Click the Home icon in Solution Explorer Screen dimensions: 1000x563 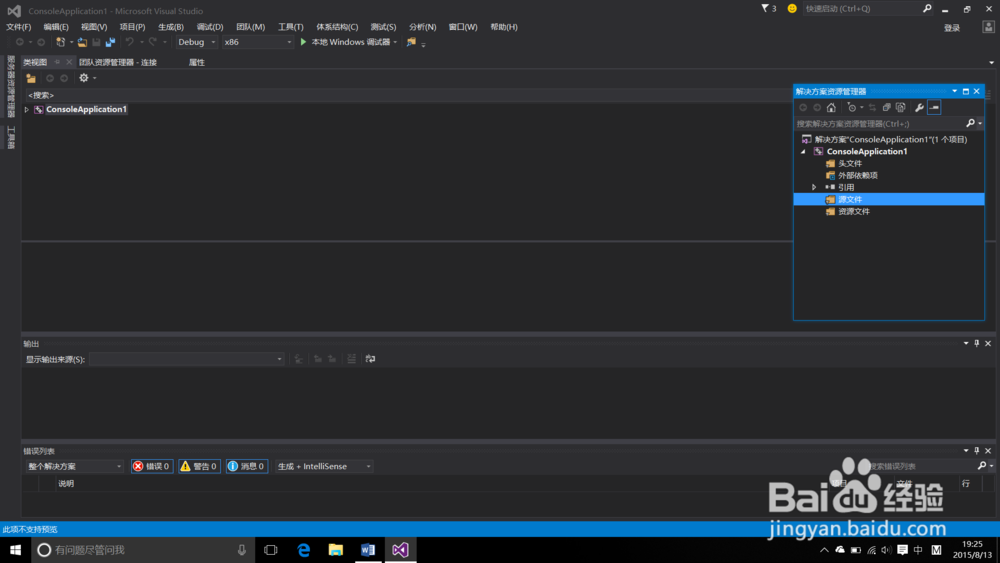(831, 108)
